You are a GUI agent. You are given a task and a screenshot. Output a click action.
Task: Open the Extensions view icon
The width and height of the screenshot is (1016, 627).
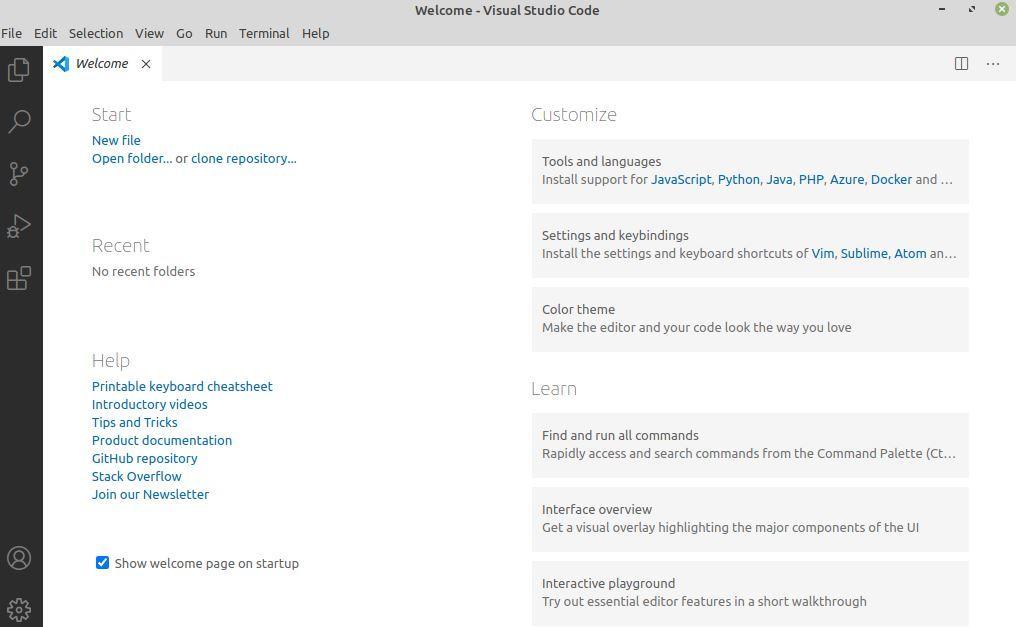pyautogui.click(x=19, y=278)
